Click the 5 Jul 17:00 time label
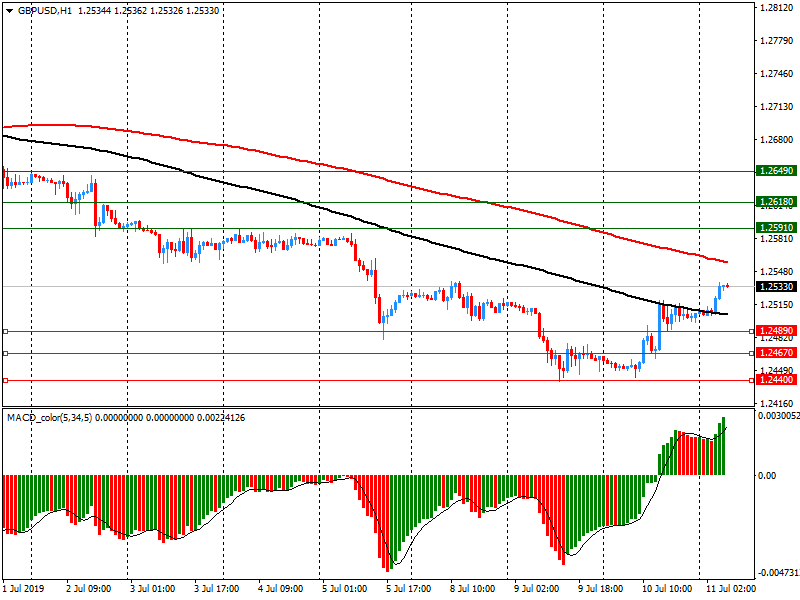Viewport: 800px width, 600px height. click(408, 589)
